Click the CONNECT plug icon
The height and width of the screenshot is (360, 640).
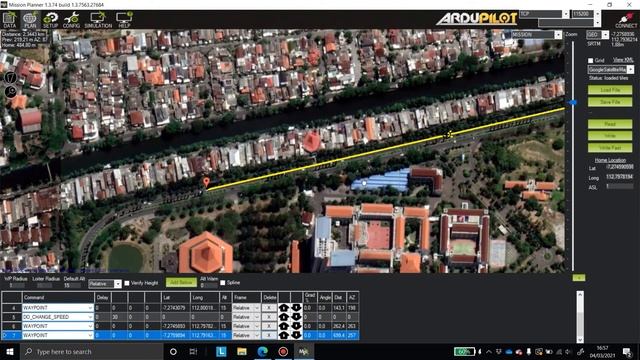tap(626, 20)
